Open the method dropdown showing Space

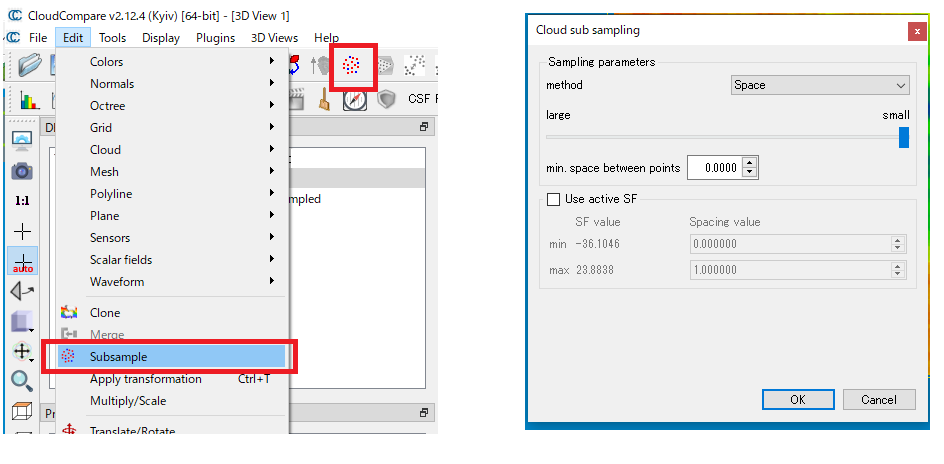[x=820, y=85]
